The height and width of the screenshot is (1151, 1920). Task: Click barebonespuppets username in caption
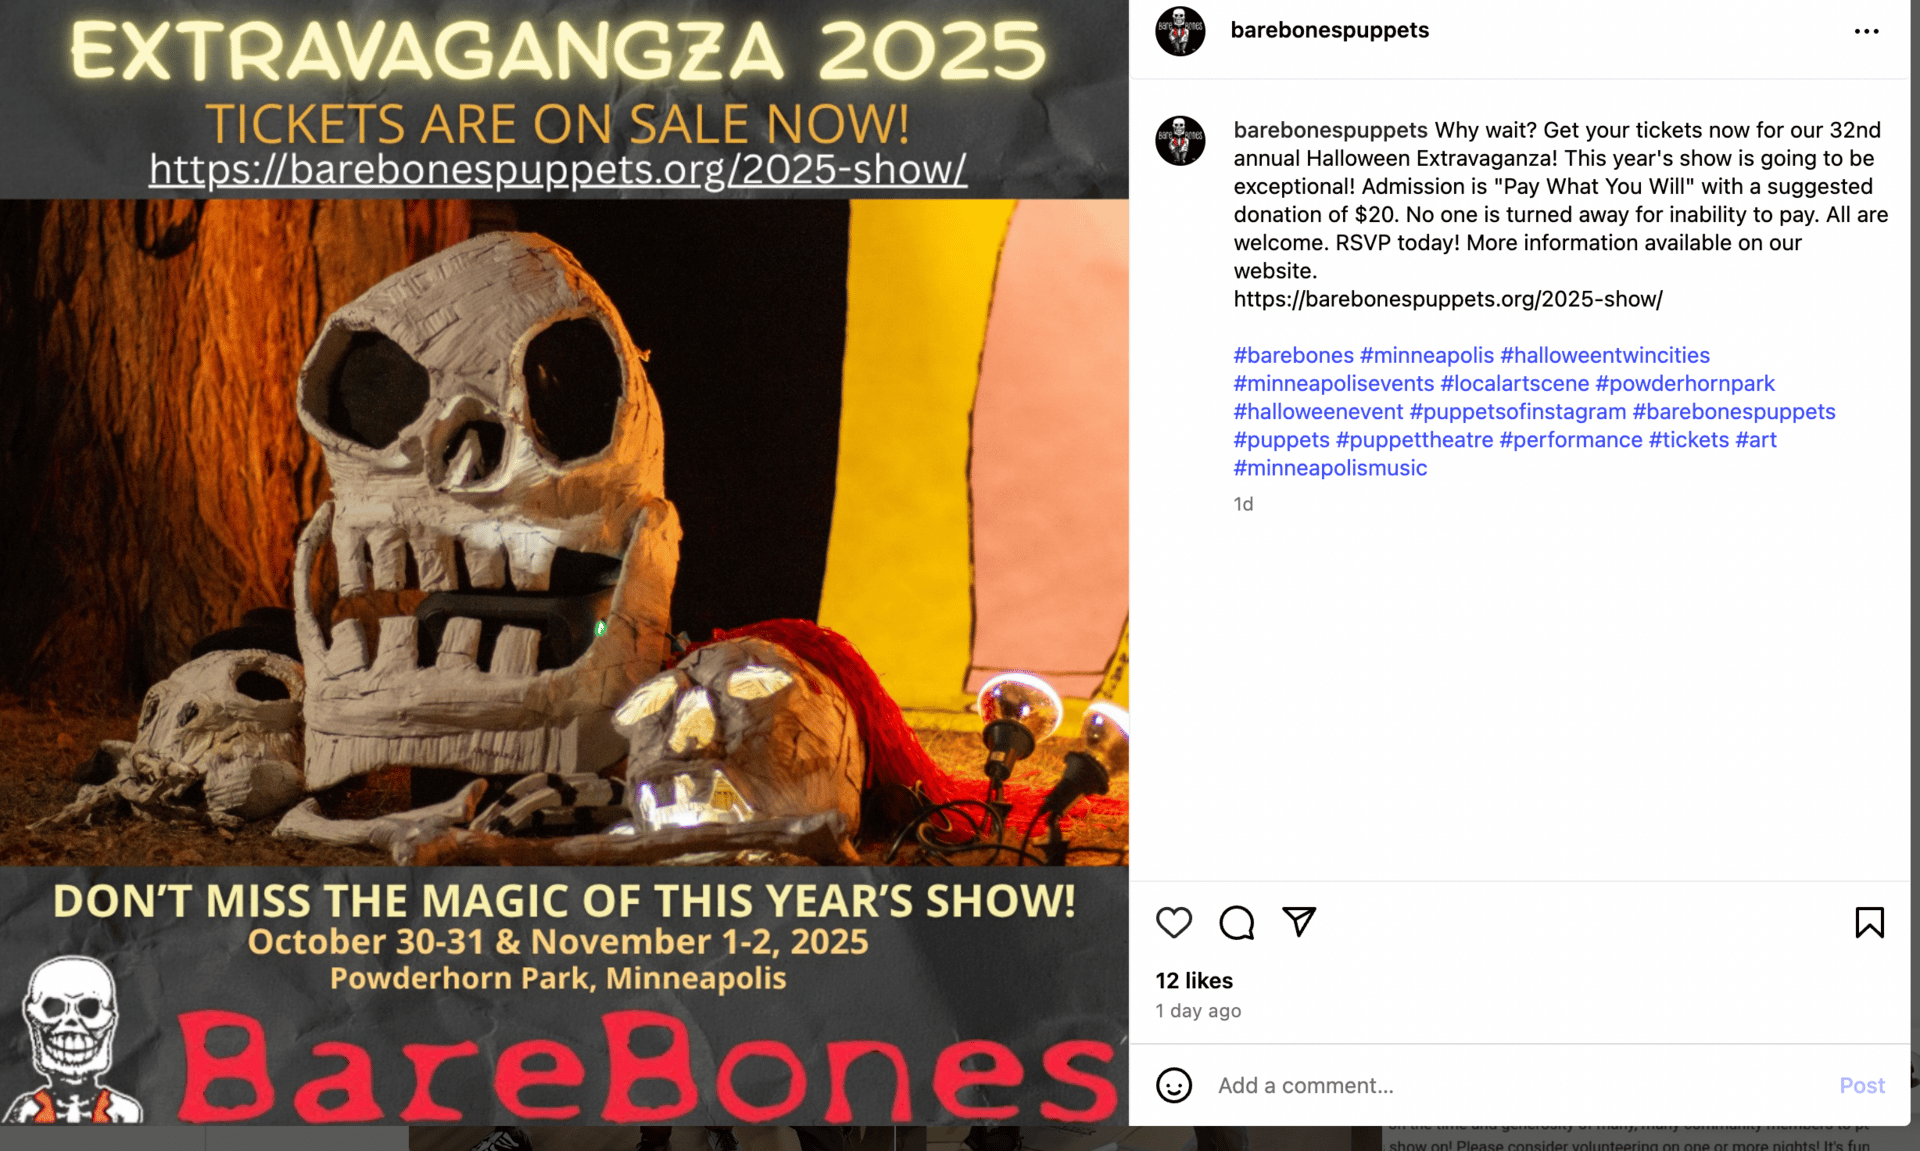[1330, 130]
